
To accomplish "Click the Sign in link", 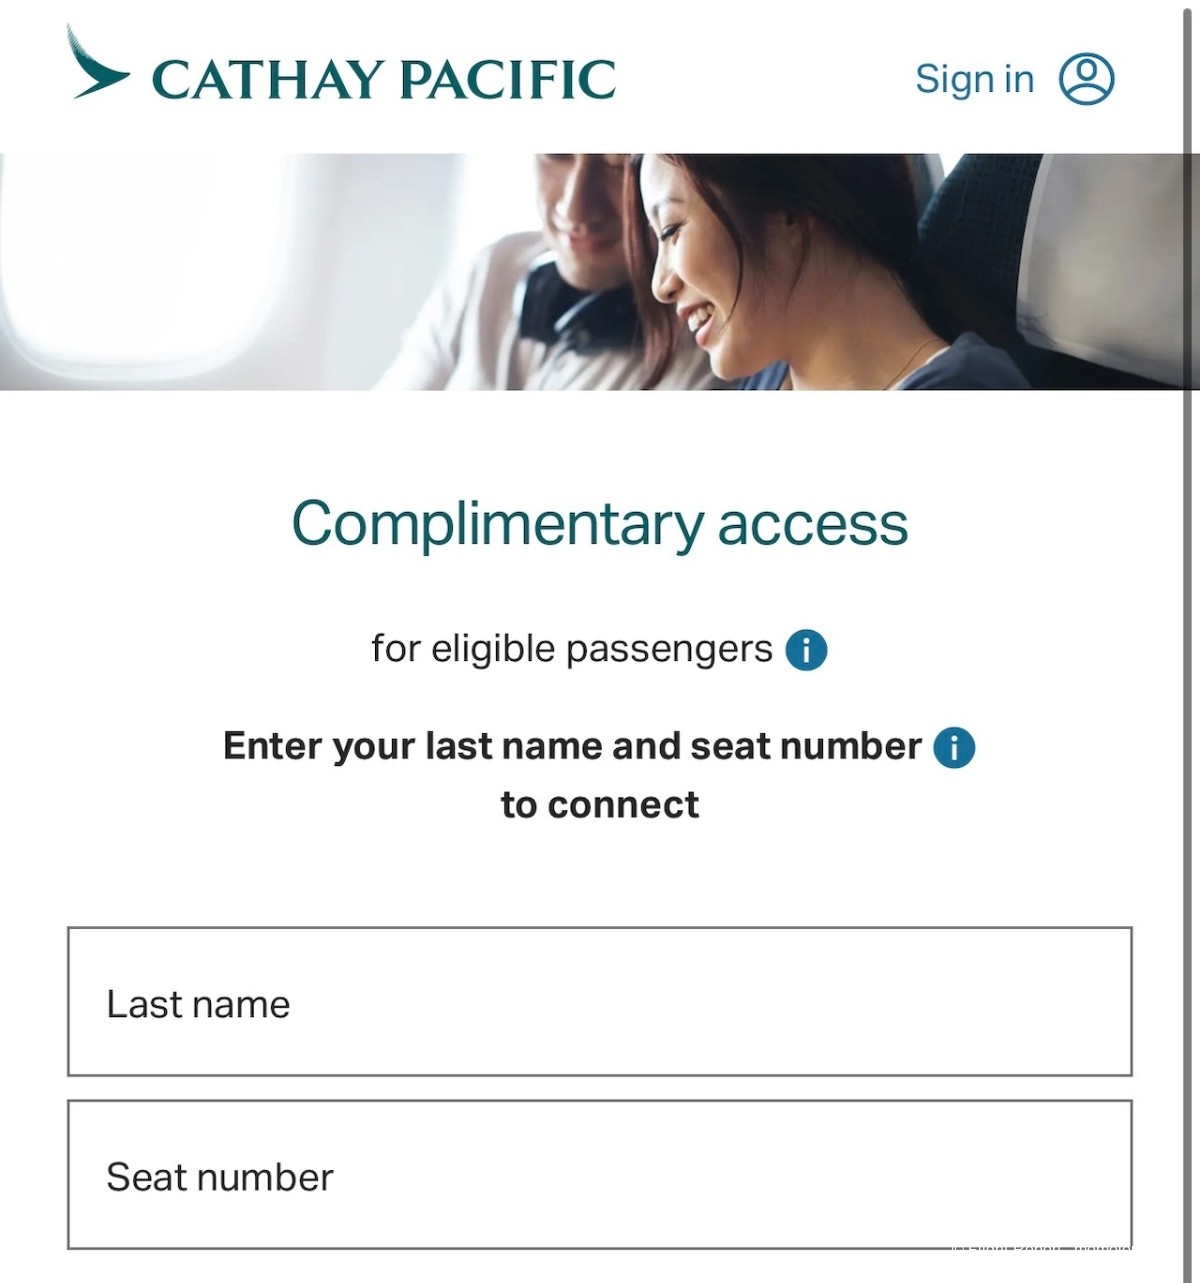I will point(974,78).
